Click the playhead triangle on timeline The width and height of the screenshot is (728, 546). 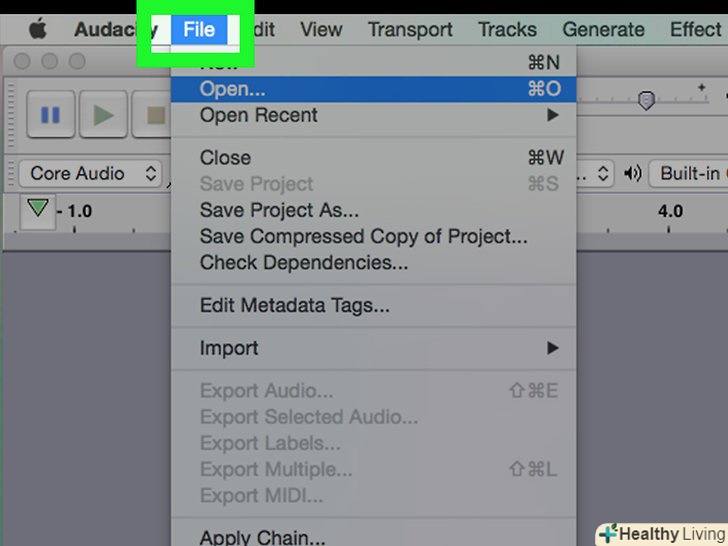pyautogui.click(x=38, y=209)
